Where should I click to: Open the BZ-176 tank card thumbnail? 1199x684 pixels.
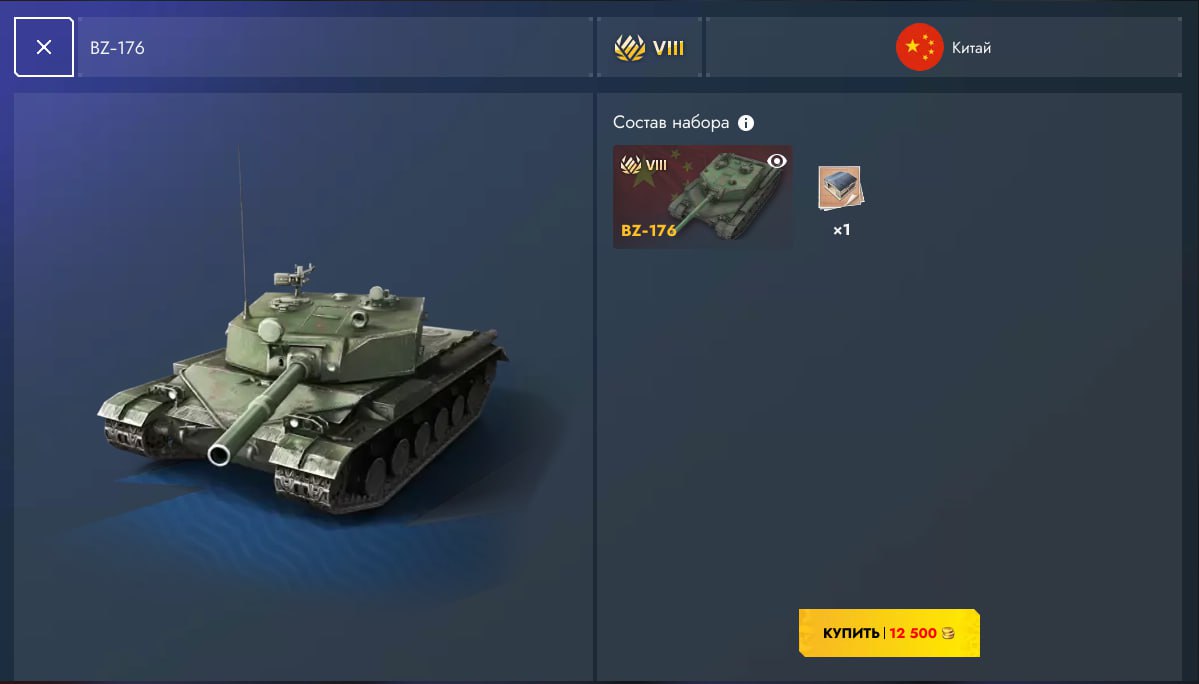pos(702,197)
